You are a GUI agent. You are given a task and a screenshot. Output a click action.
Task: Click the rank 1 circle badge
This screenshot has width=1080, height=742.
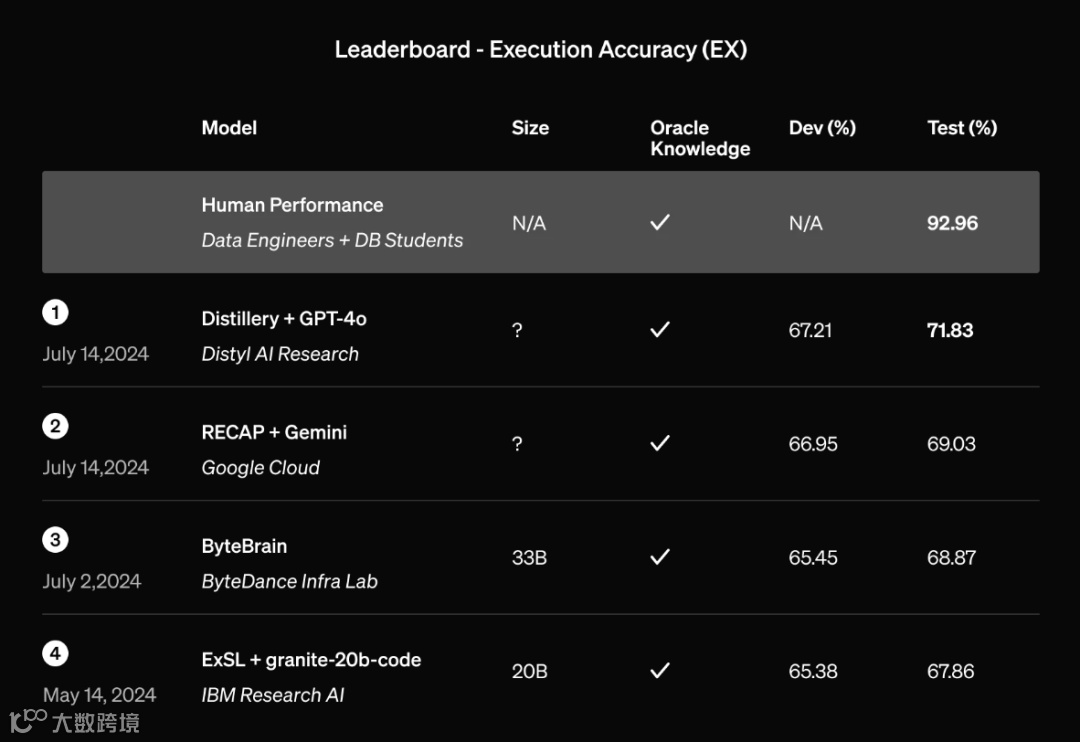[55, 312]
